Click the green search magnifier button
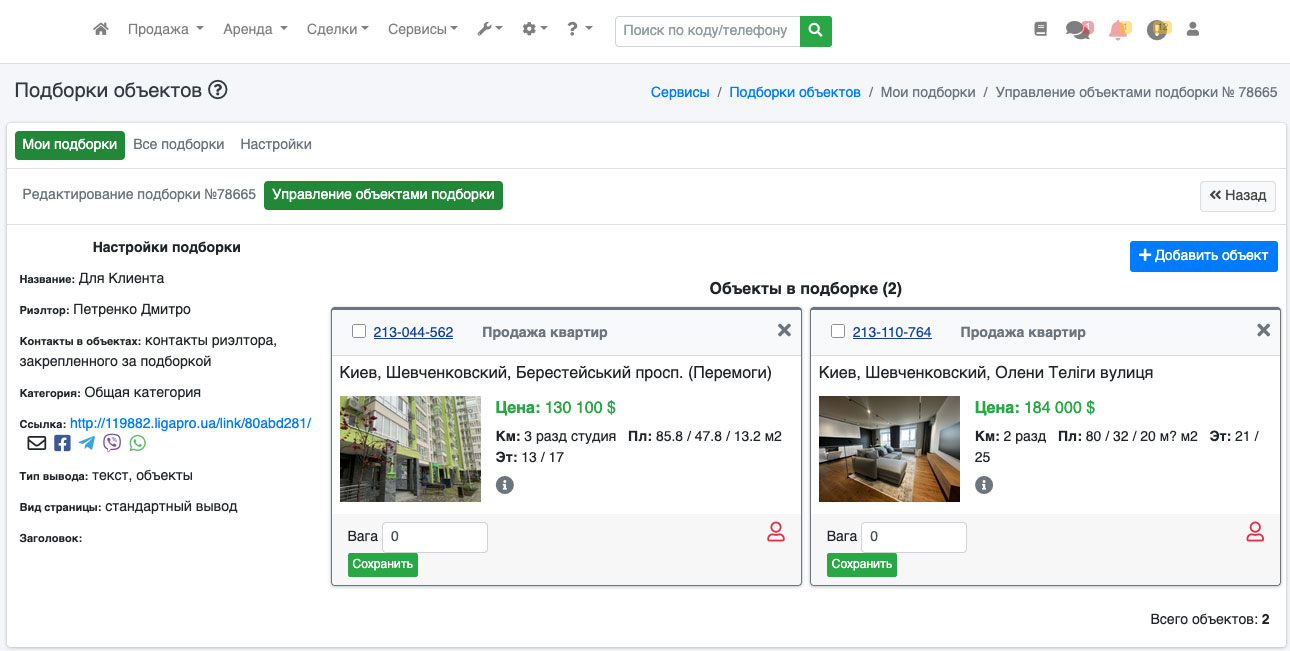This screenshot has width=1290, height=651. tap(816, 31)
